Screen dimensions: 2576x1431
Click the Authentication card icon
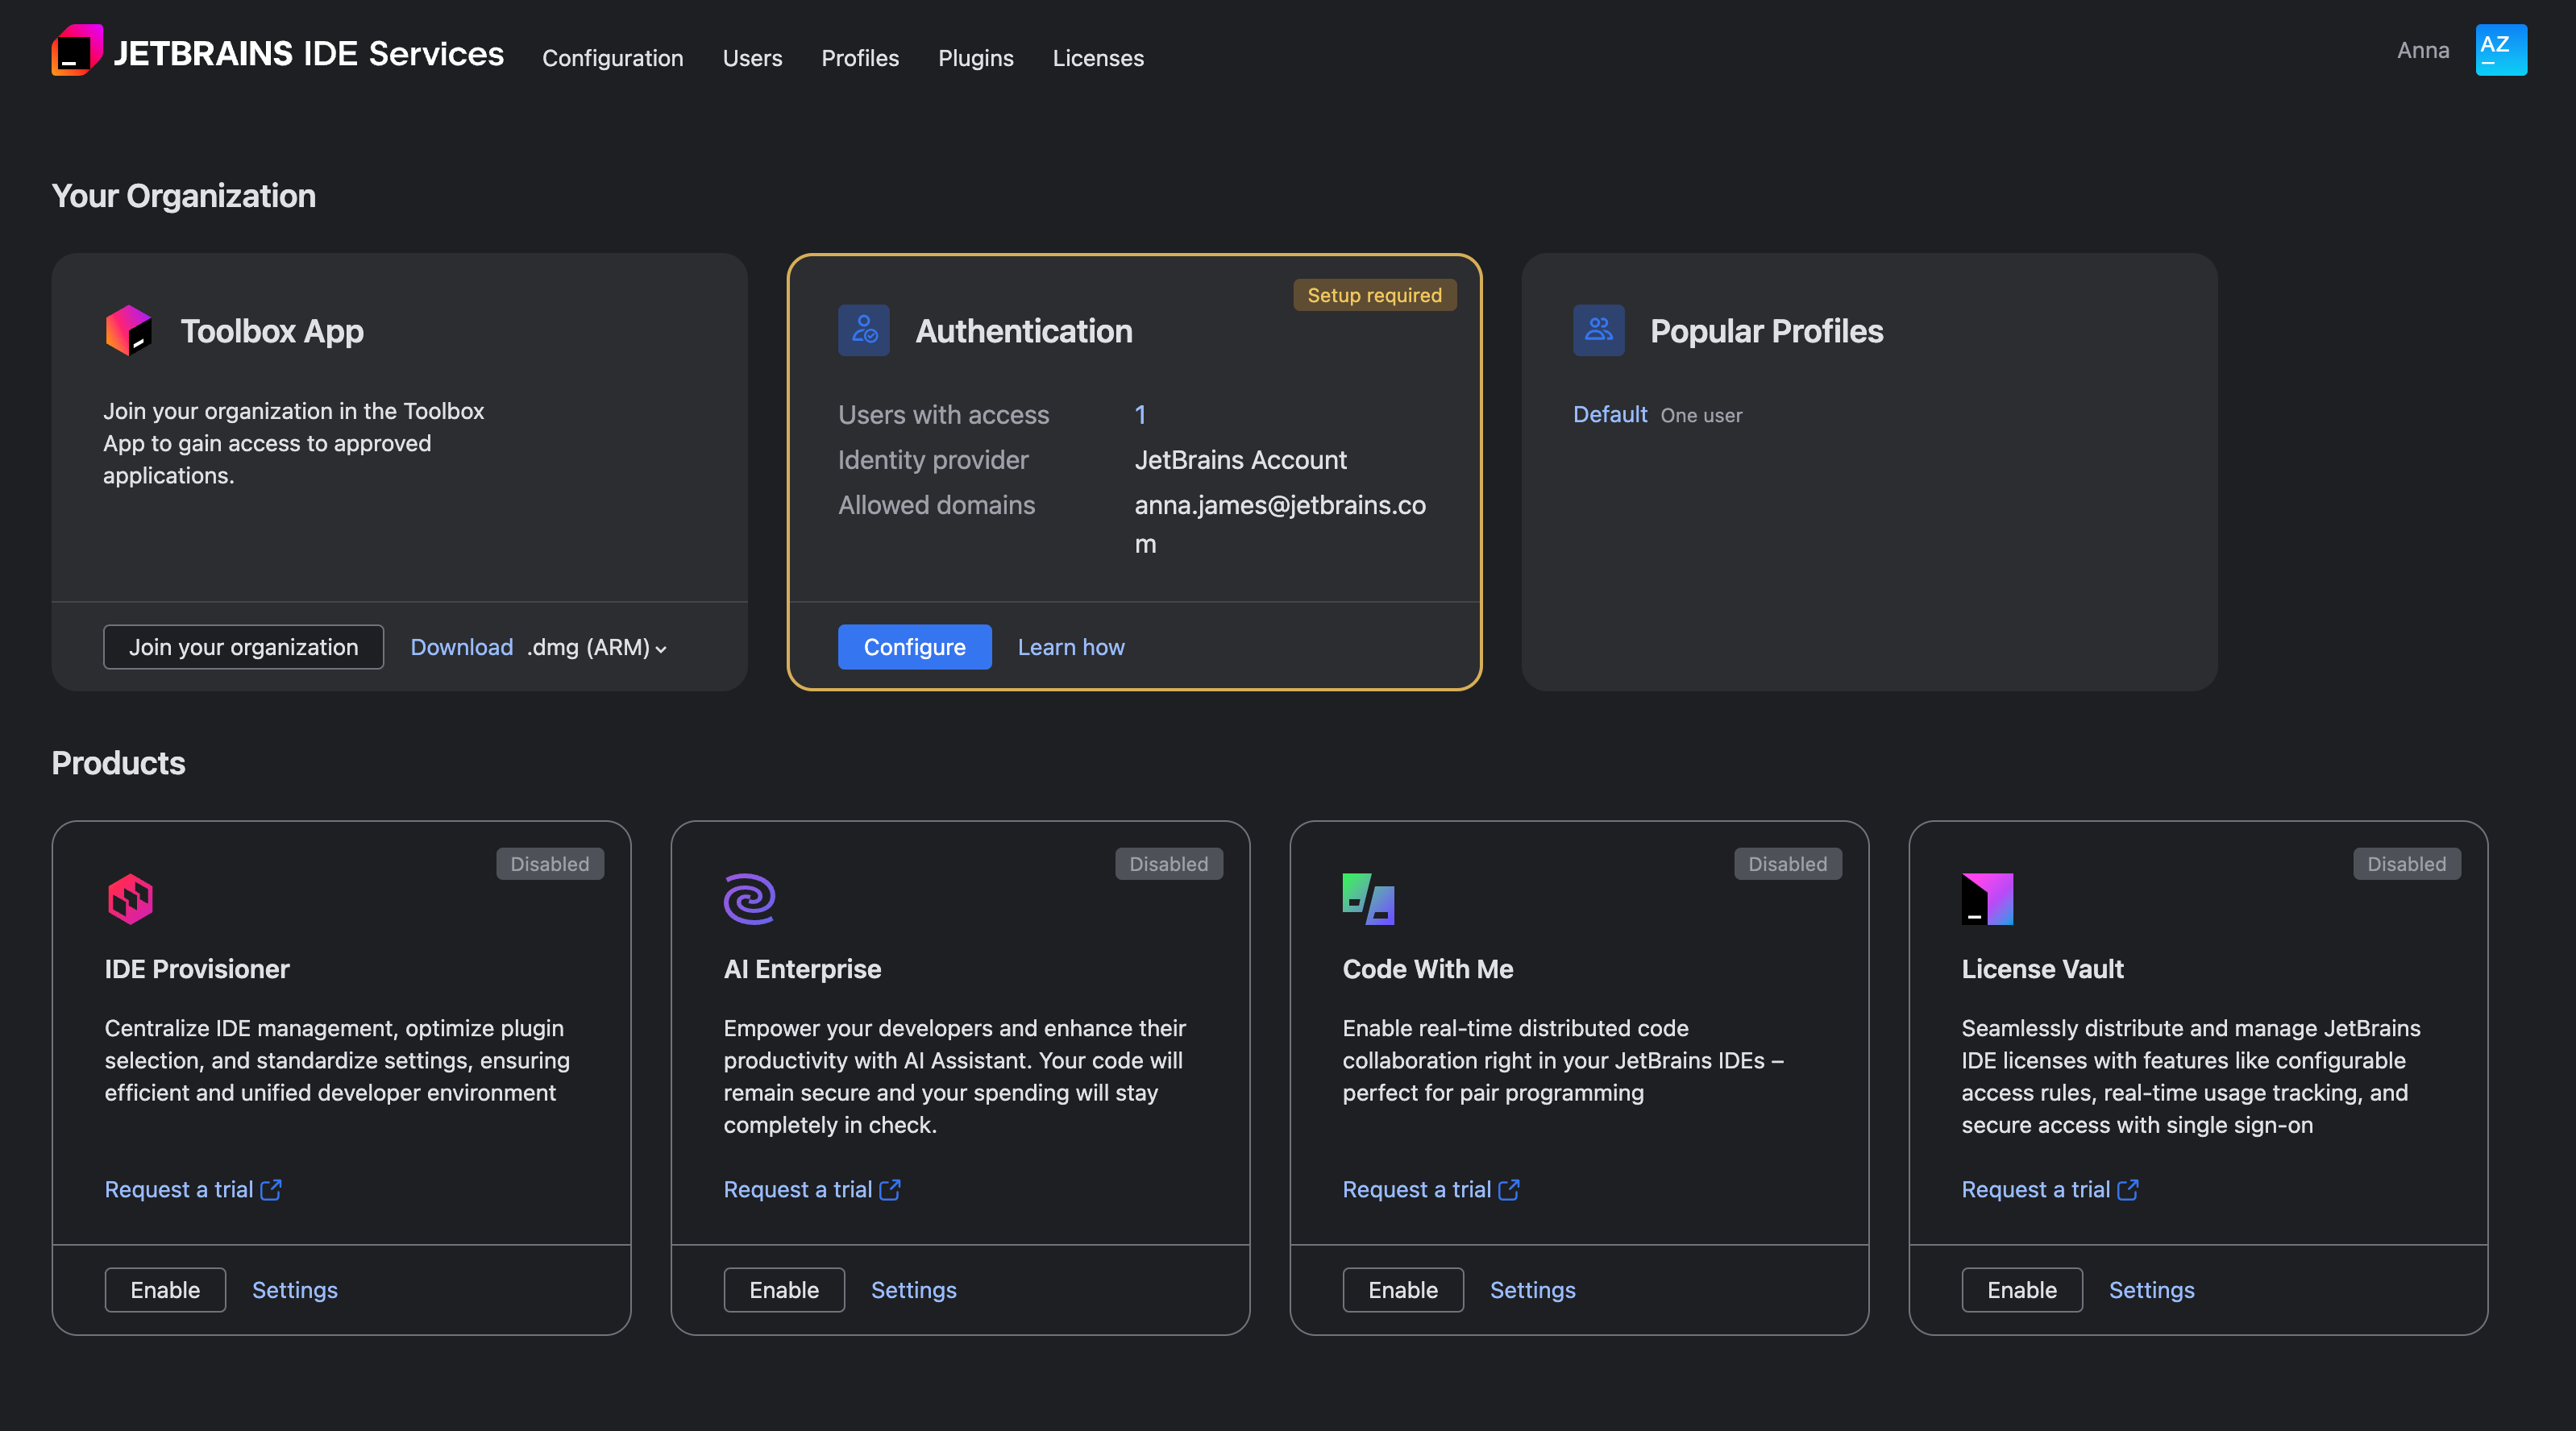click(864, 330)
